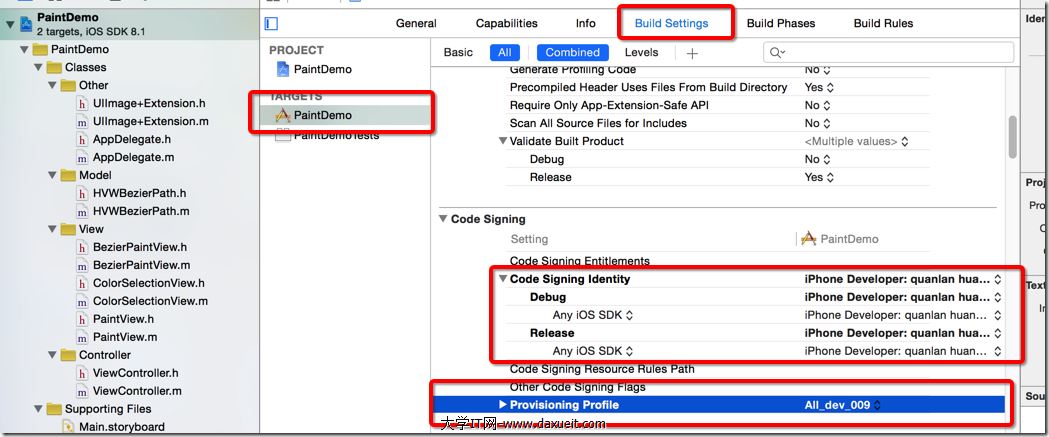This screenshot has height=437, width=1049.
Task: Select the Combined view button
Action: pyautogui.click(x=572, y=53)
